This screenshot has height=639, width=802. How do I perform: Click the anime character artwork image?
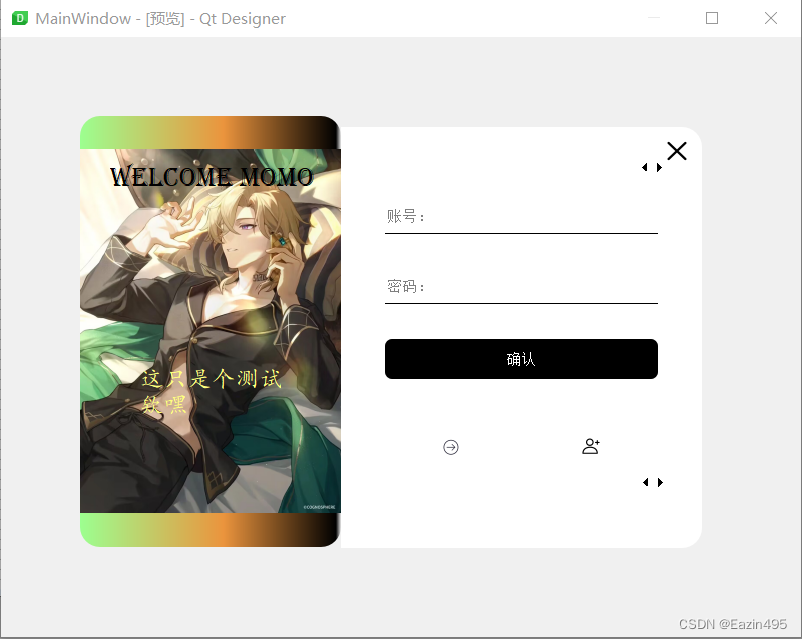pos(210,330)
